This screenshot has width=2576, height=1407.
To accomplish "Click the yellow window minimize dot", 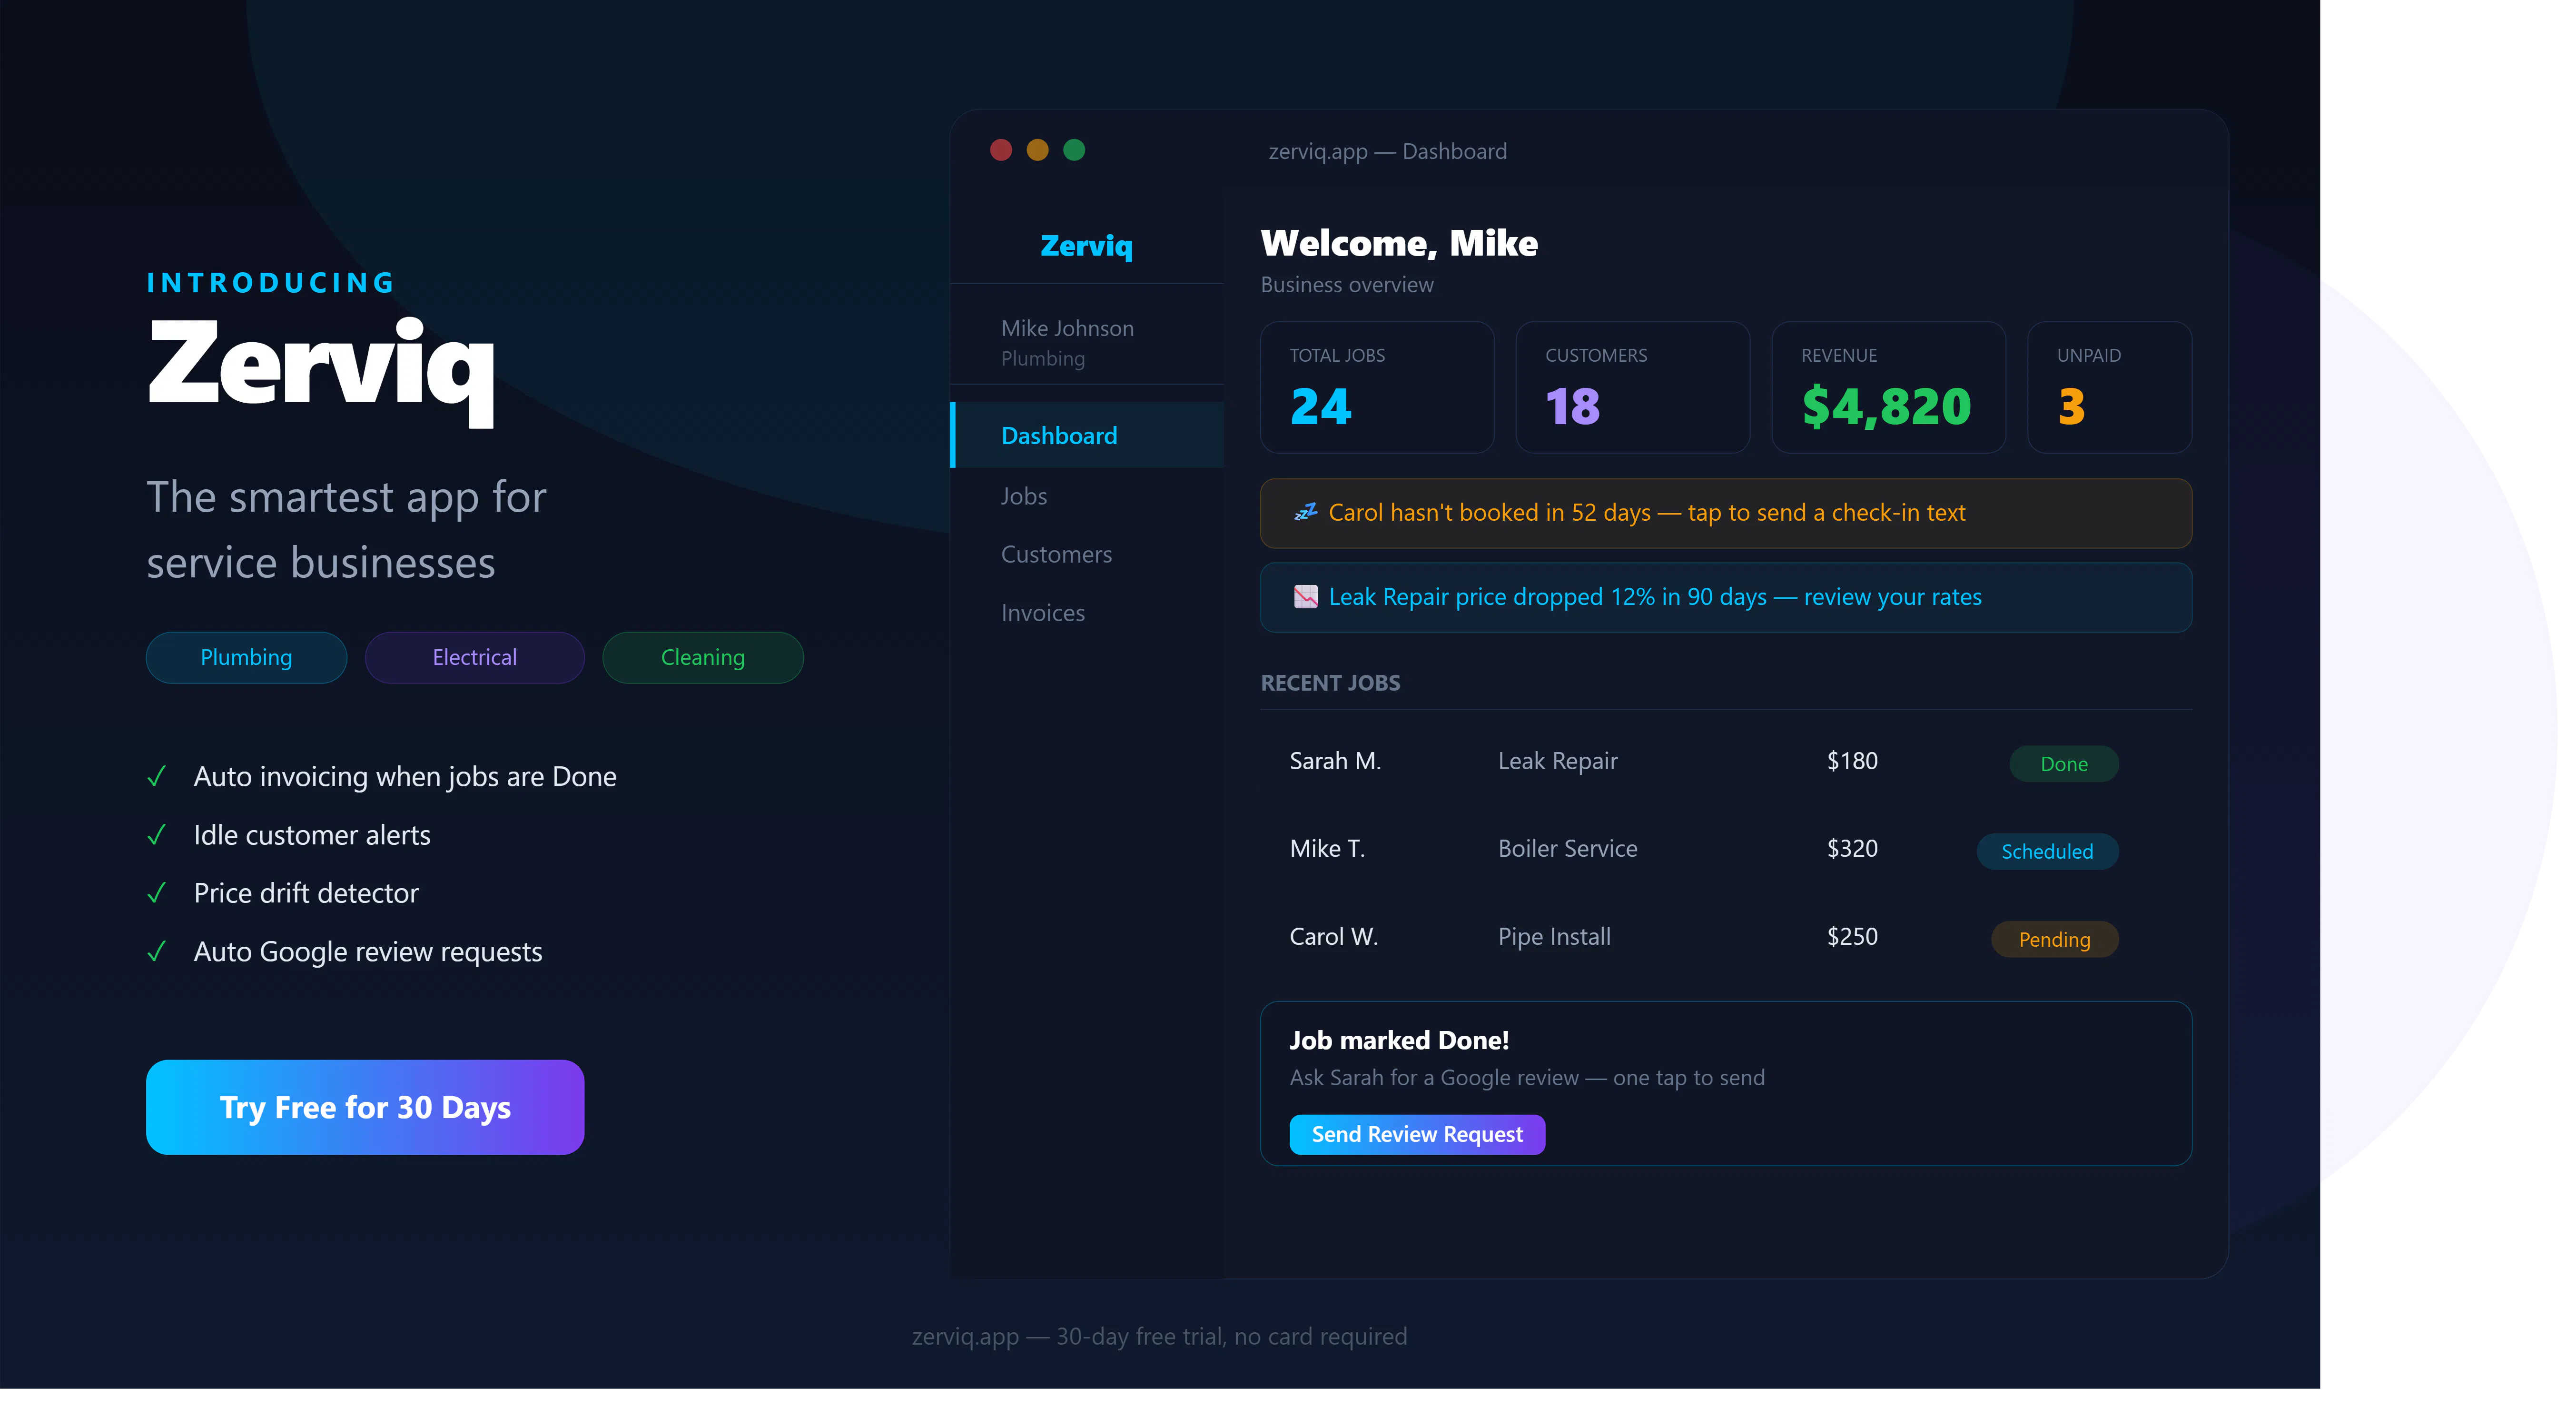I will click(1038, 150).
